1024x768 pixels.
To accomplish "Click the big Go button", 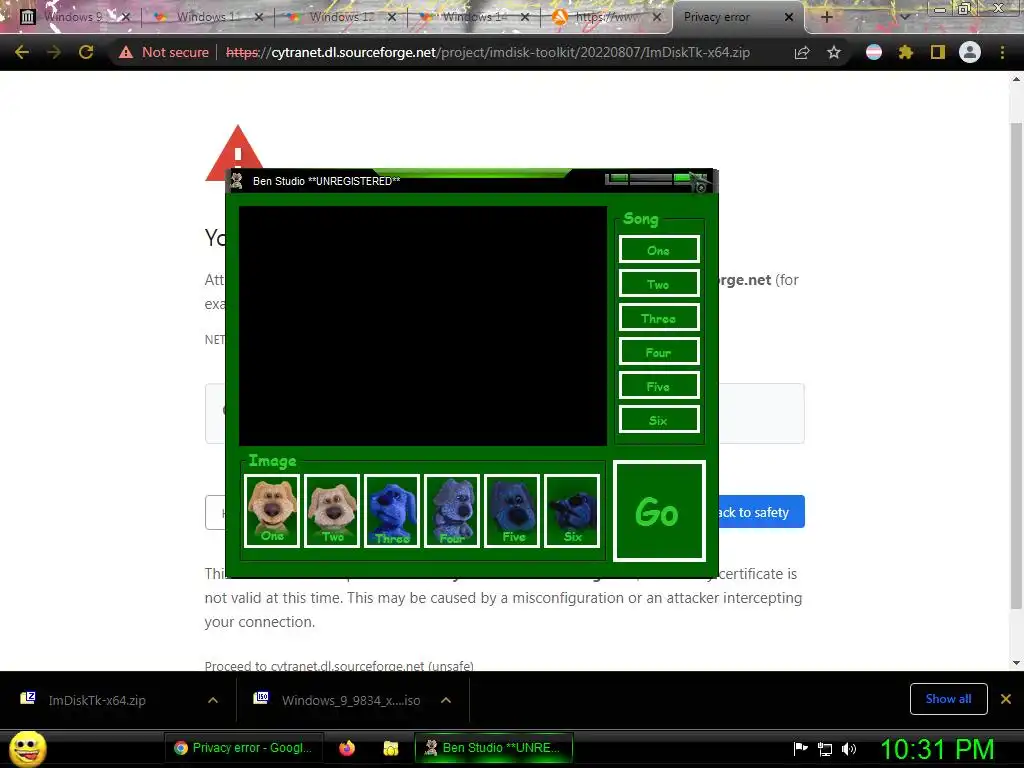I will pos(659,511).
